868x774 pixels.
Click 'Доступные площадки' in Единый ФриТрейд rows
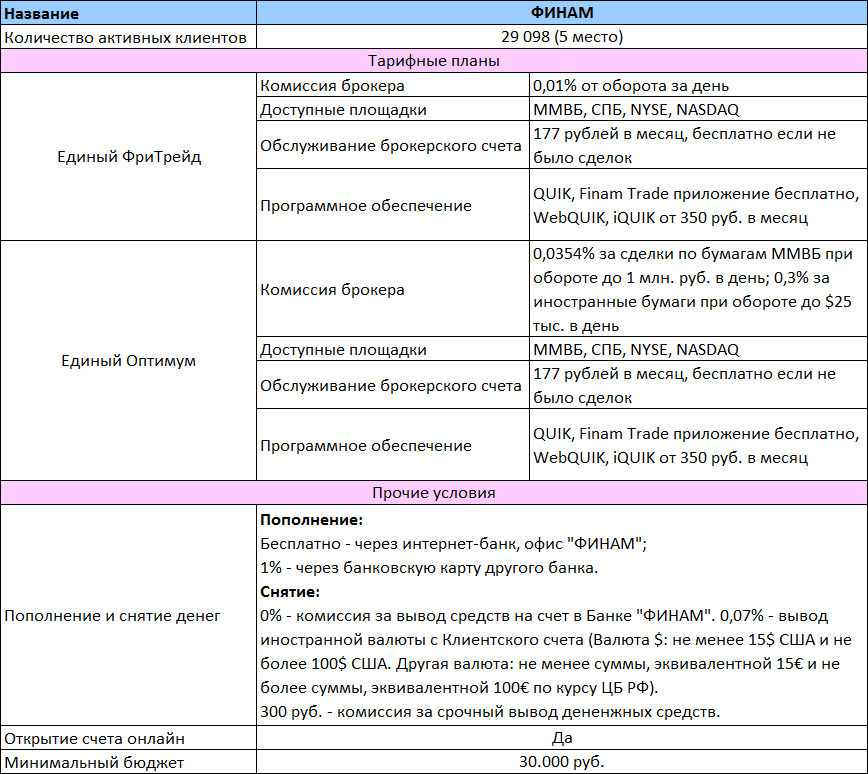pos(392,109)
